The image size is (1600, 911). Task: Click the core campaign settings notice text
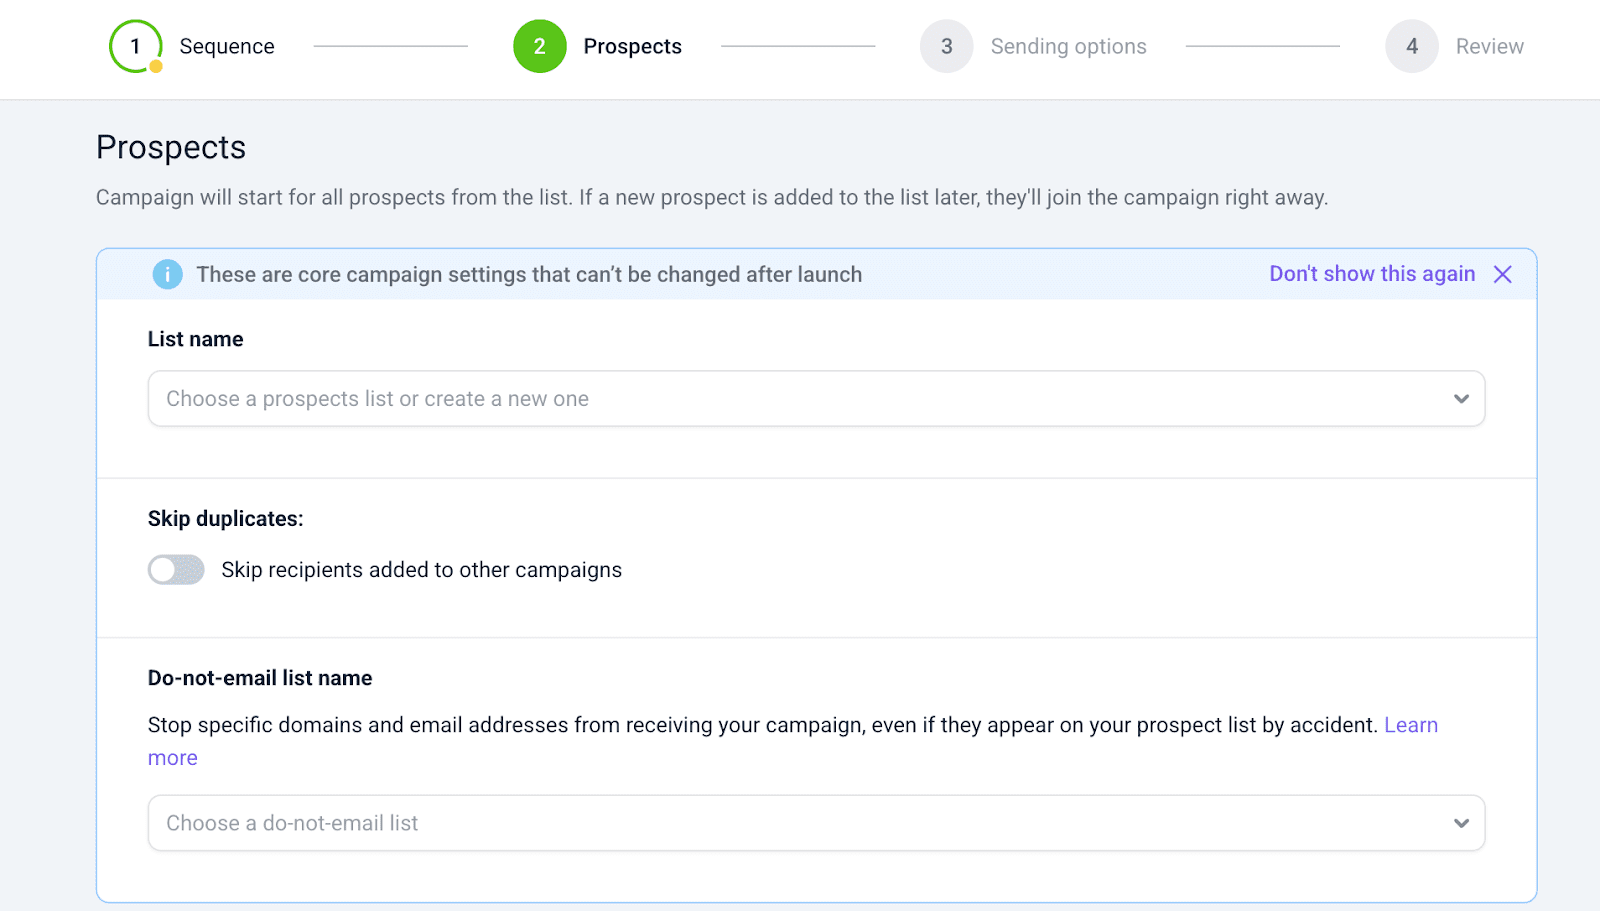pyautogui.click(x=529, y=275)
